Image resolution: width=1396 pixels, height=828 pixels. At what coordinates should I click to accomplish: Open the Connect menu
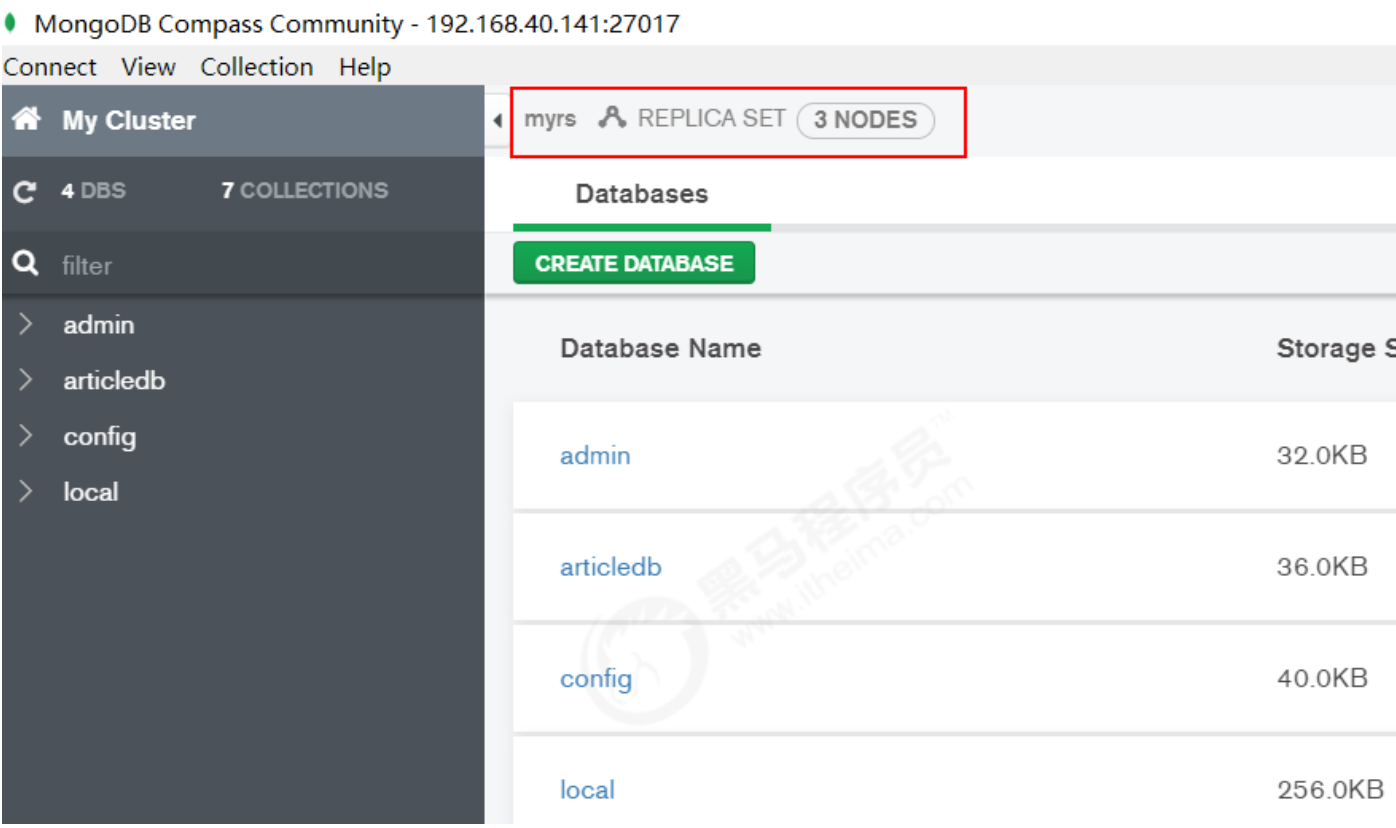point(50,67)
